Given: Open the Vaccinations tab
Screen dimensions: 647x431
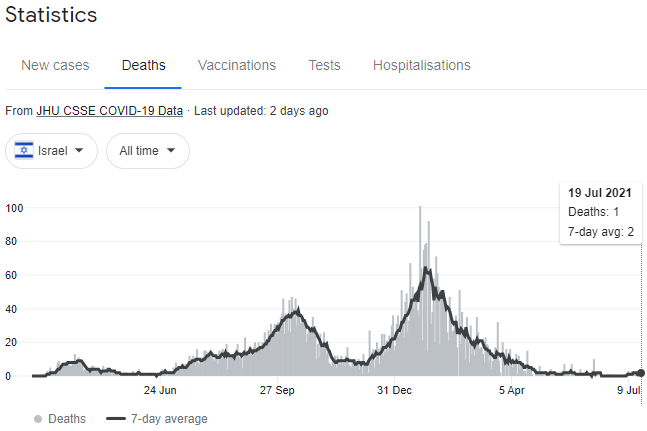Looking at the screenshot, I should click(237, 65).
